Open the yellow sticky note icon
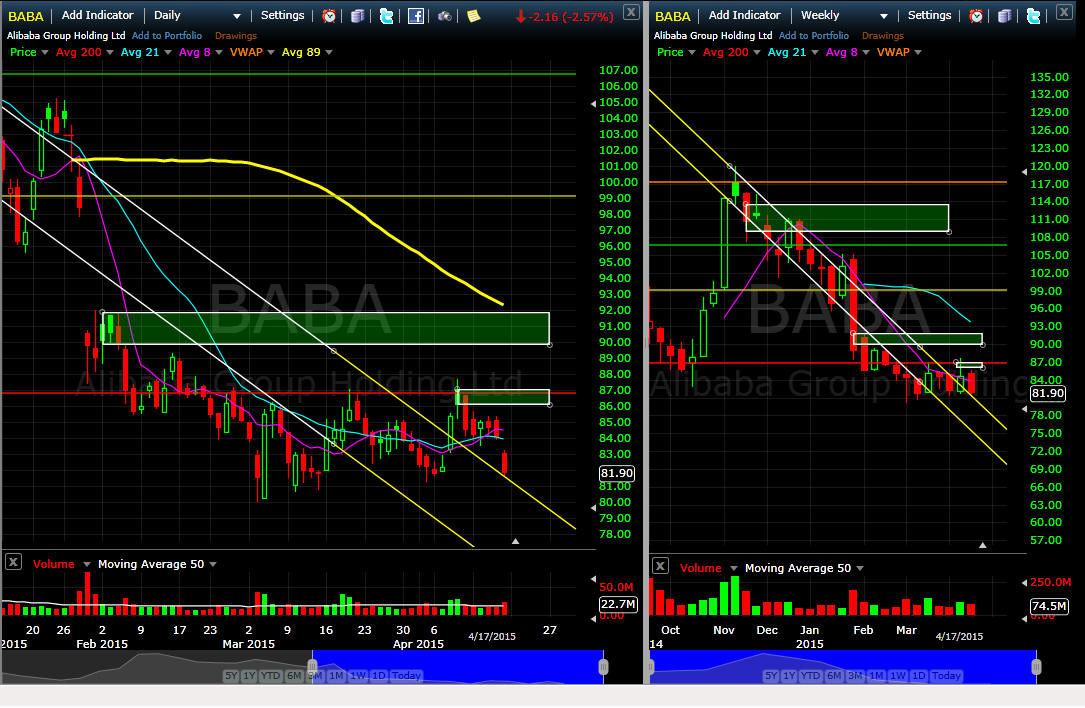Viewport: 1085px width, 708px height. [473, 15]
